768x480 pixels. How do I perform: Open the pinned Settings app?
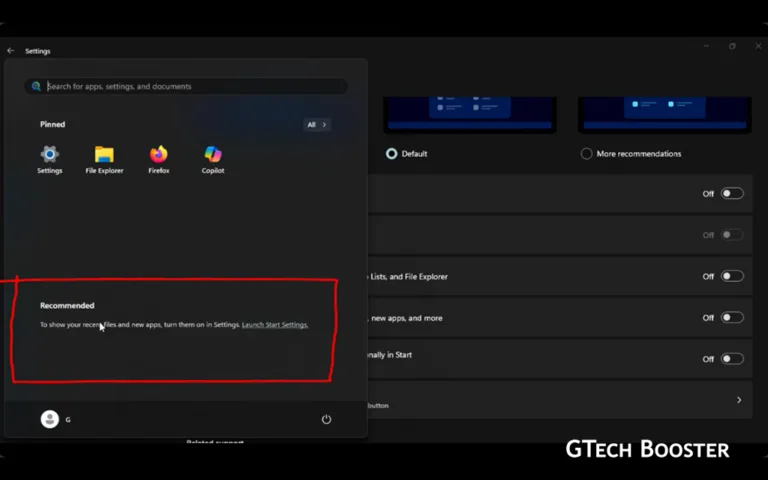pyautogui.click(x=49, y=160)
